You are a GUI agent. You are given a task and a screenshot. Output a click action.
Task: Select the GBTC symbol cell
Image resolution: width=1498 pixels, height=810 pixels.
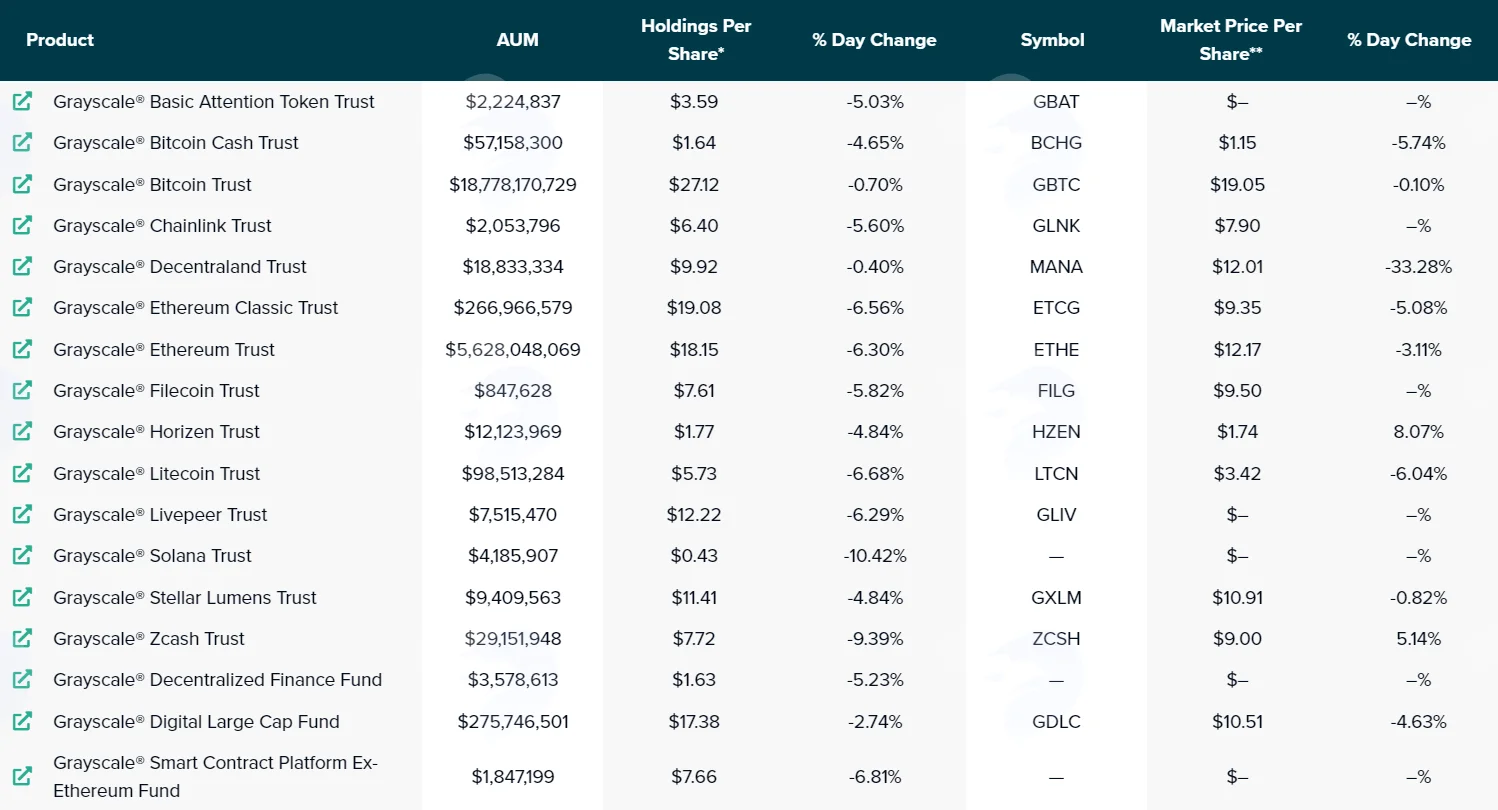pyautogui.click(x=1056, y=184)
